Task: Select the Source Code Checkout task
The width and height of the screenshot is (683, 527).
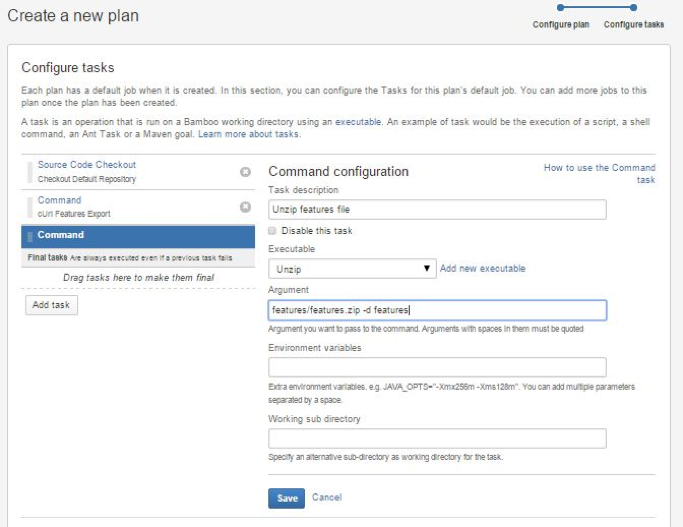Action: (87, 165)
